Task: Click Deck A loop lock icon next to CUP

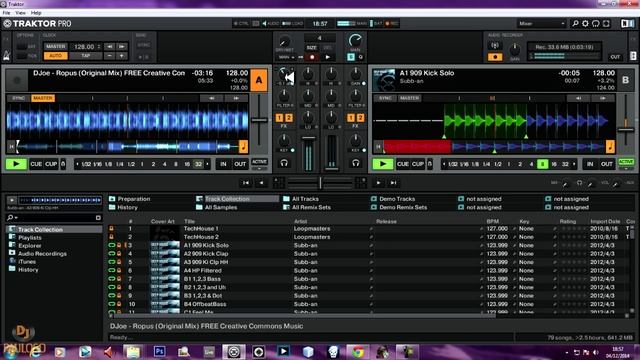Action: coord(63,164)
